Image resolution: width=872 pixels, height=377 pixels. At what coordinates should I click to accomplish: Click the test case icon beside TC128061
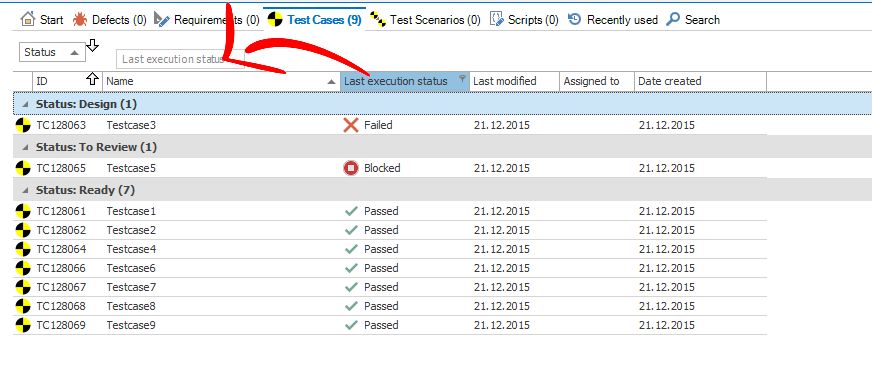pyautogui.click(x=23, y=211)
